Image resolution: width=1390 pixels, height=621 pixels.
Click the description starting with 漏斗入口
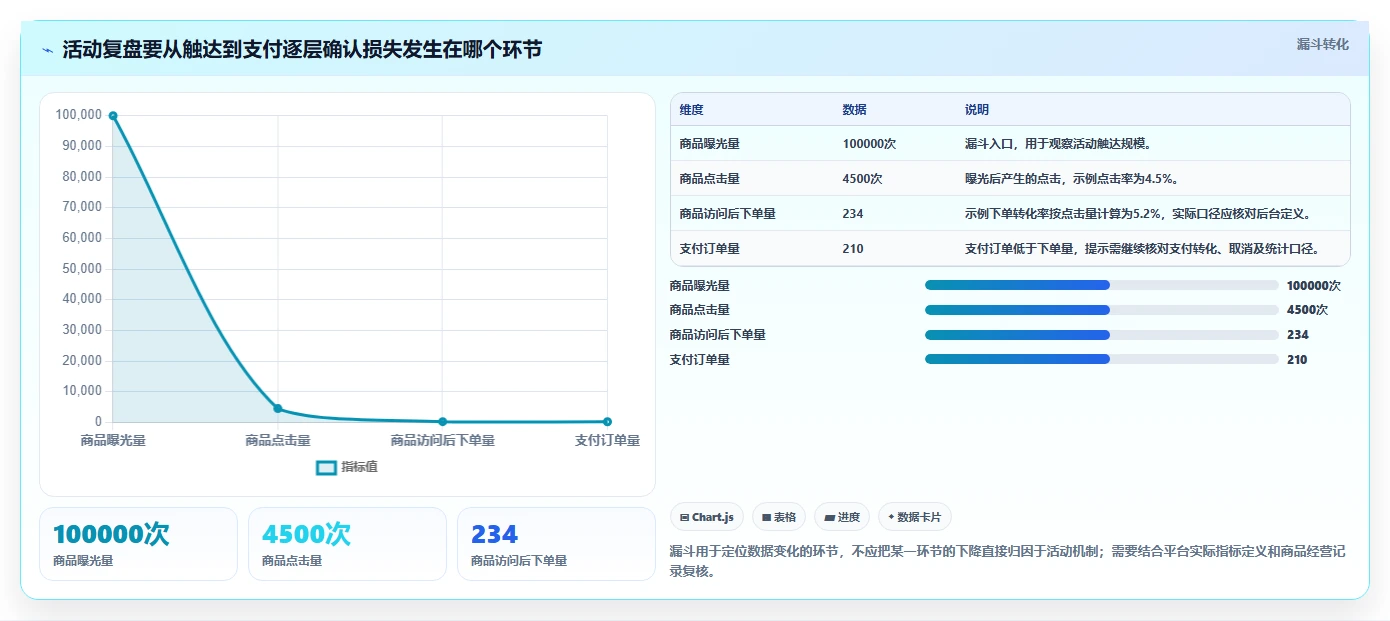coord(1059,144)
